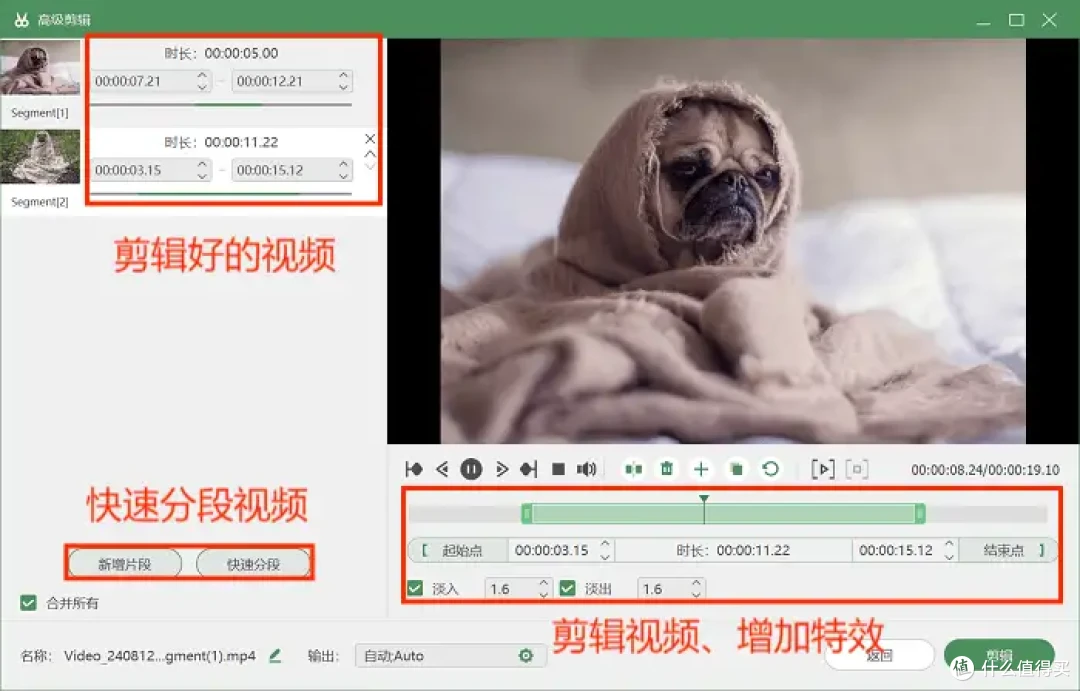Click Segment[2] start field in segment list
The height and width of the screenshot is (691, 1080).
pyautogui.click(x=151, y=169)
